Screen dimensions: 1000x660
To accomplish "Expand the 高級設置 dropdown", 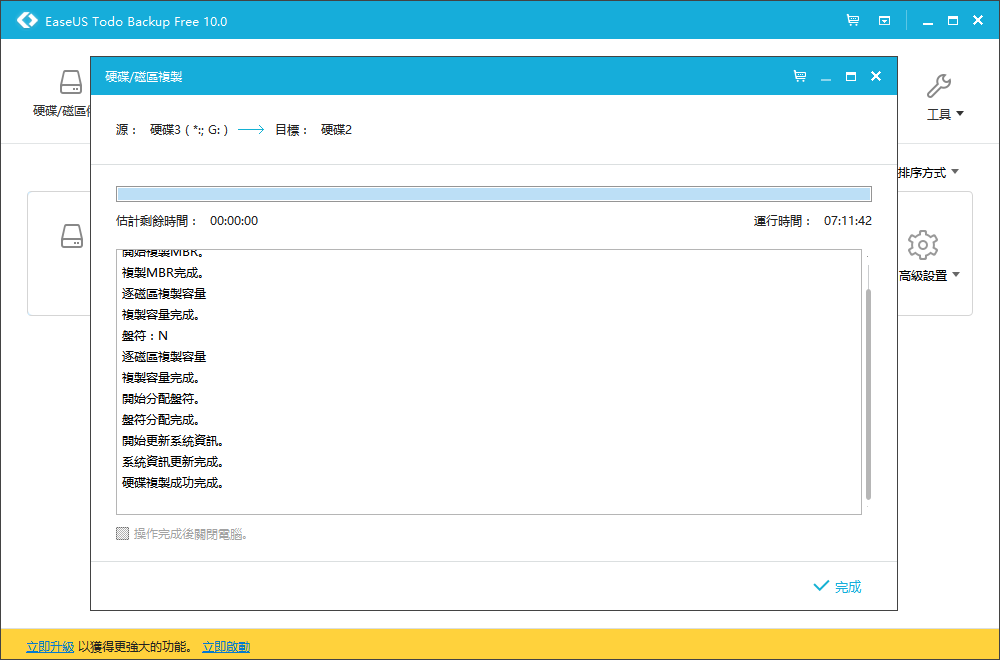I will [929, 275].
